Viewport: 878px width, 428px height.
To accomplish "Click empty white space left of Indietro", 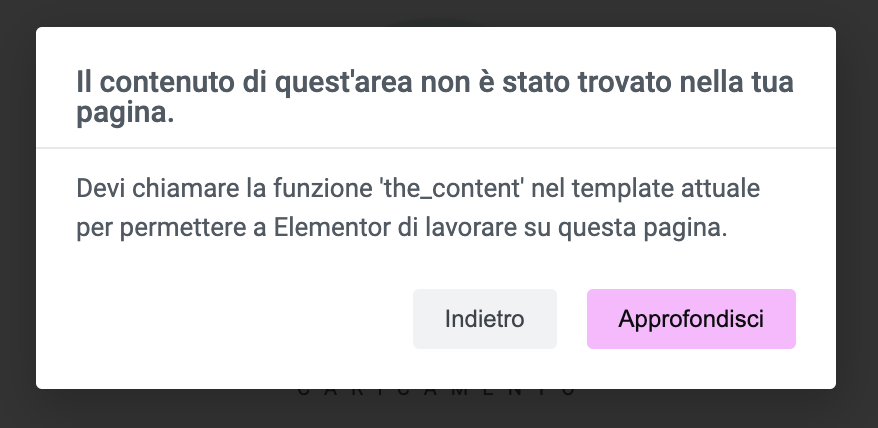I will [x=224, y=319].
